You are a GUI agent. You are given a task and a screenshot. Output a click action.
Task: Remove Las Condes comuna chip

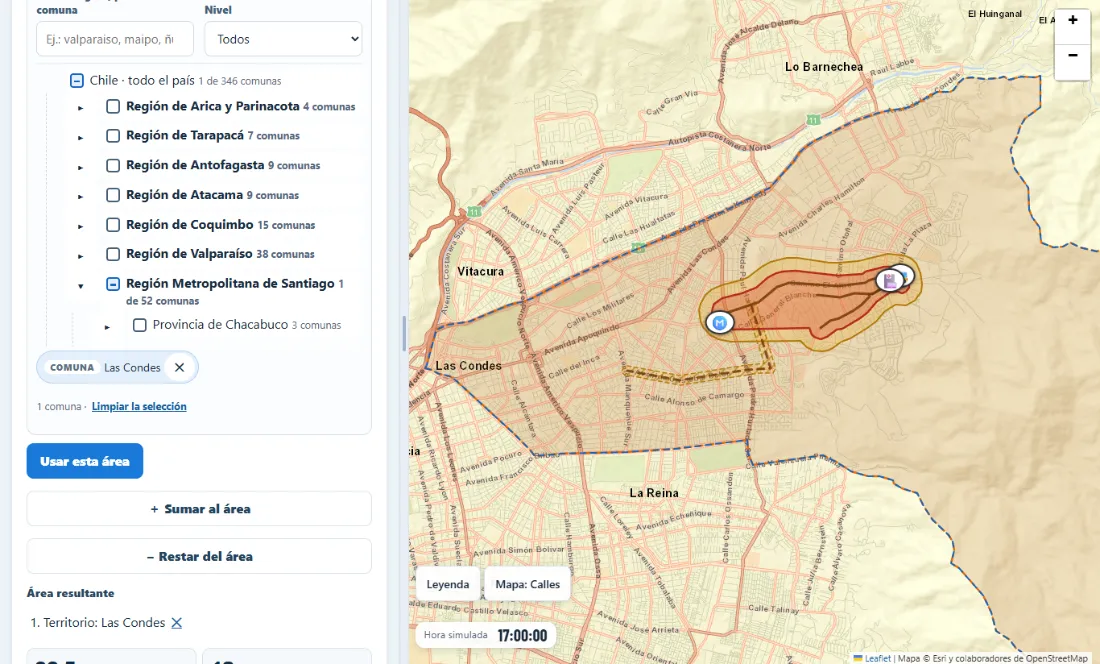pos(180,367)
